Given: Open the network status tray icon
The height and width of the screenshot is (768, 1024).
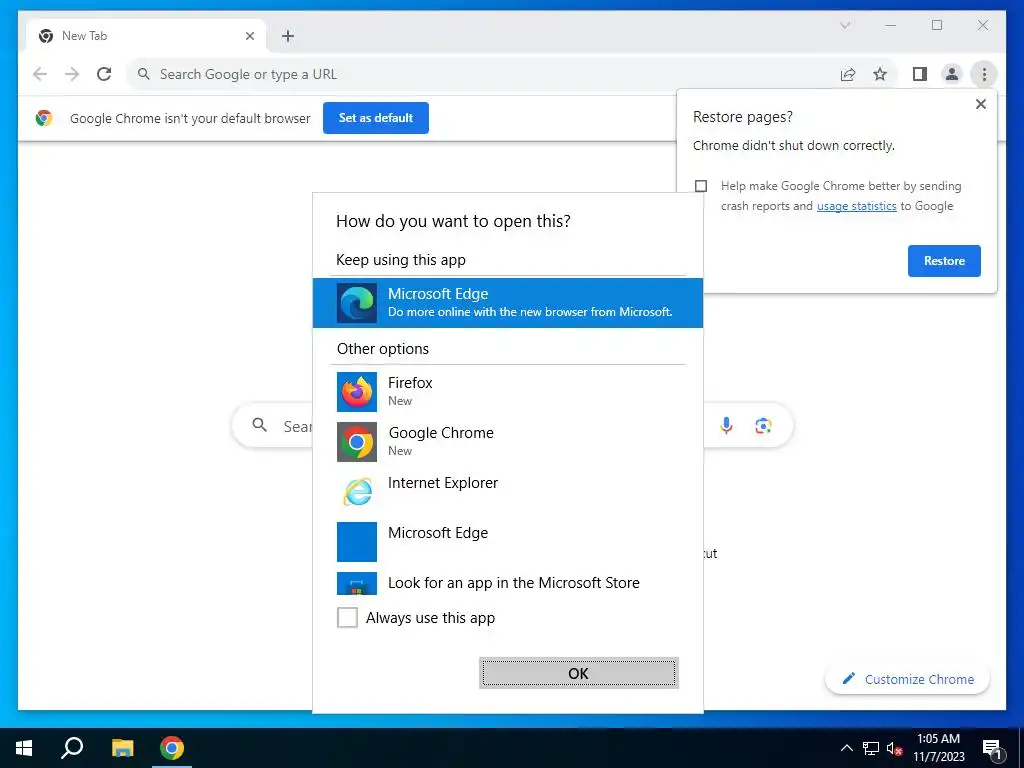Looking at the screenshot, I should pos(871,748).
